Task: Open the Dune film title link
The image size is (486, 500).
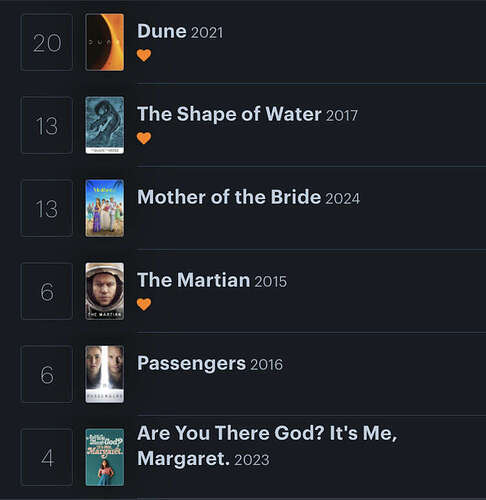Action: click(162, 31)
